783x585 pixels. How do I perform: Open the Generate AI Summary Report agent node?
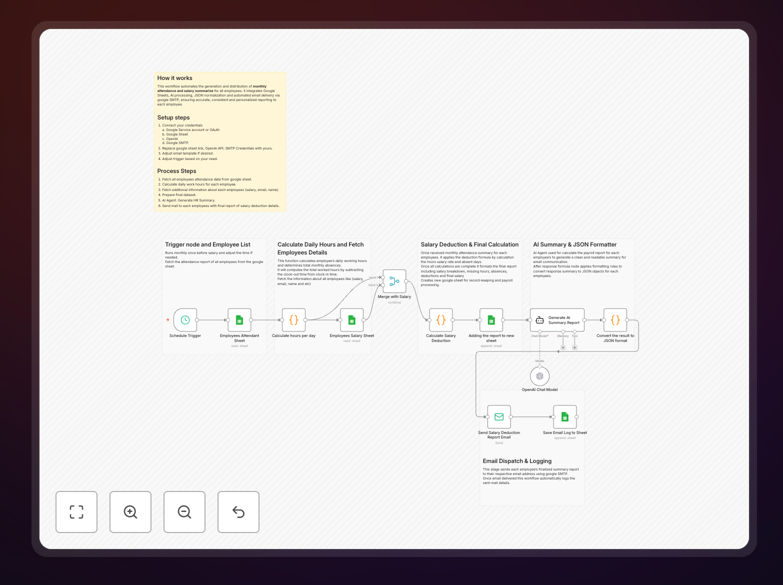pos(557,320)
